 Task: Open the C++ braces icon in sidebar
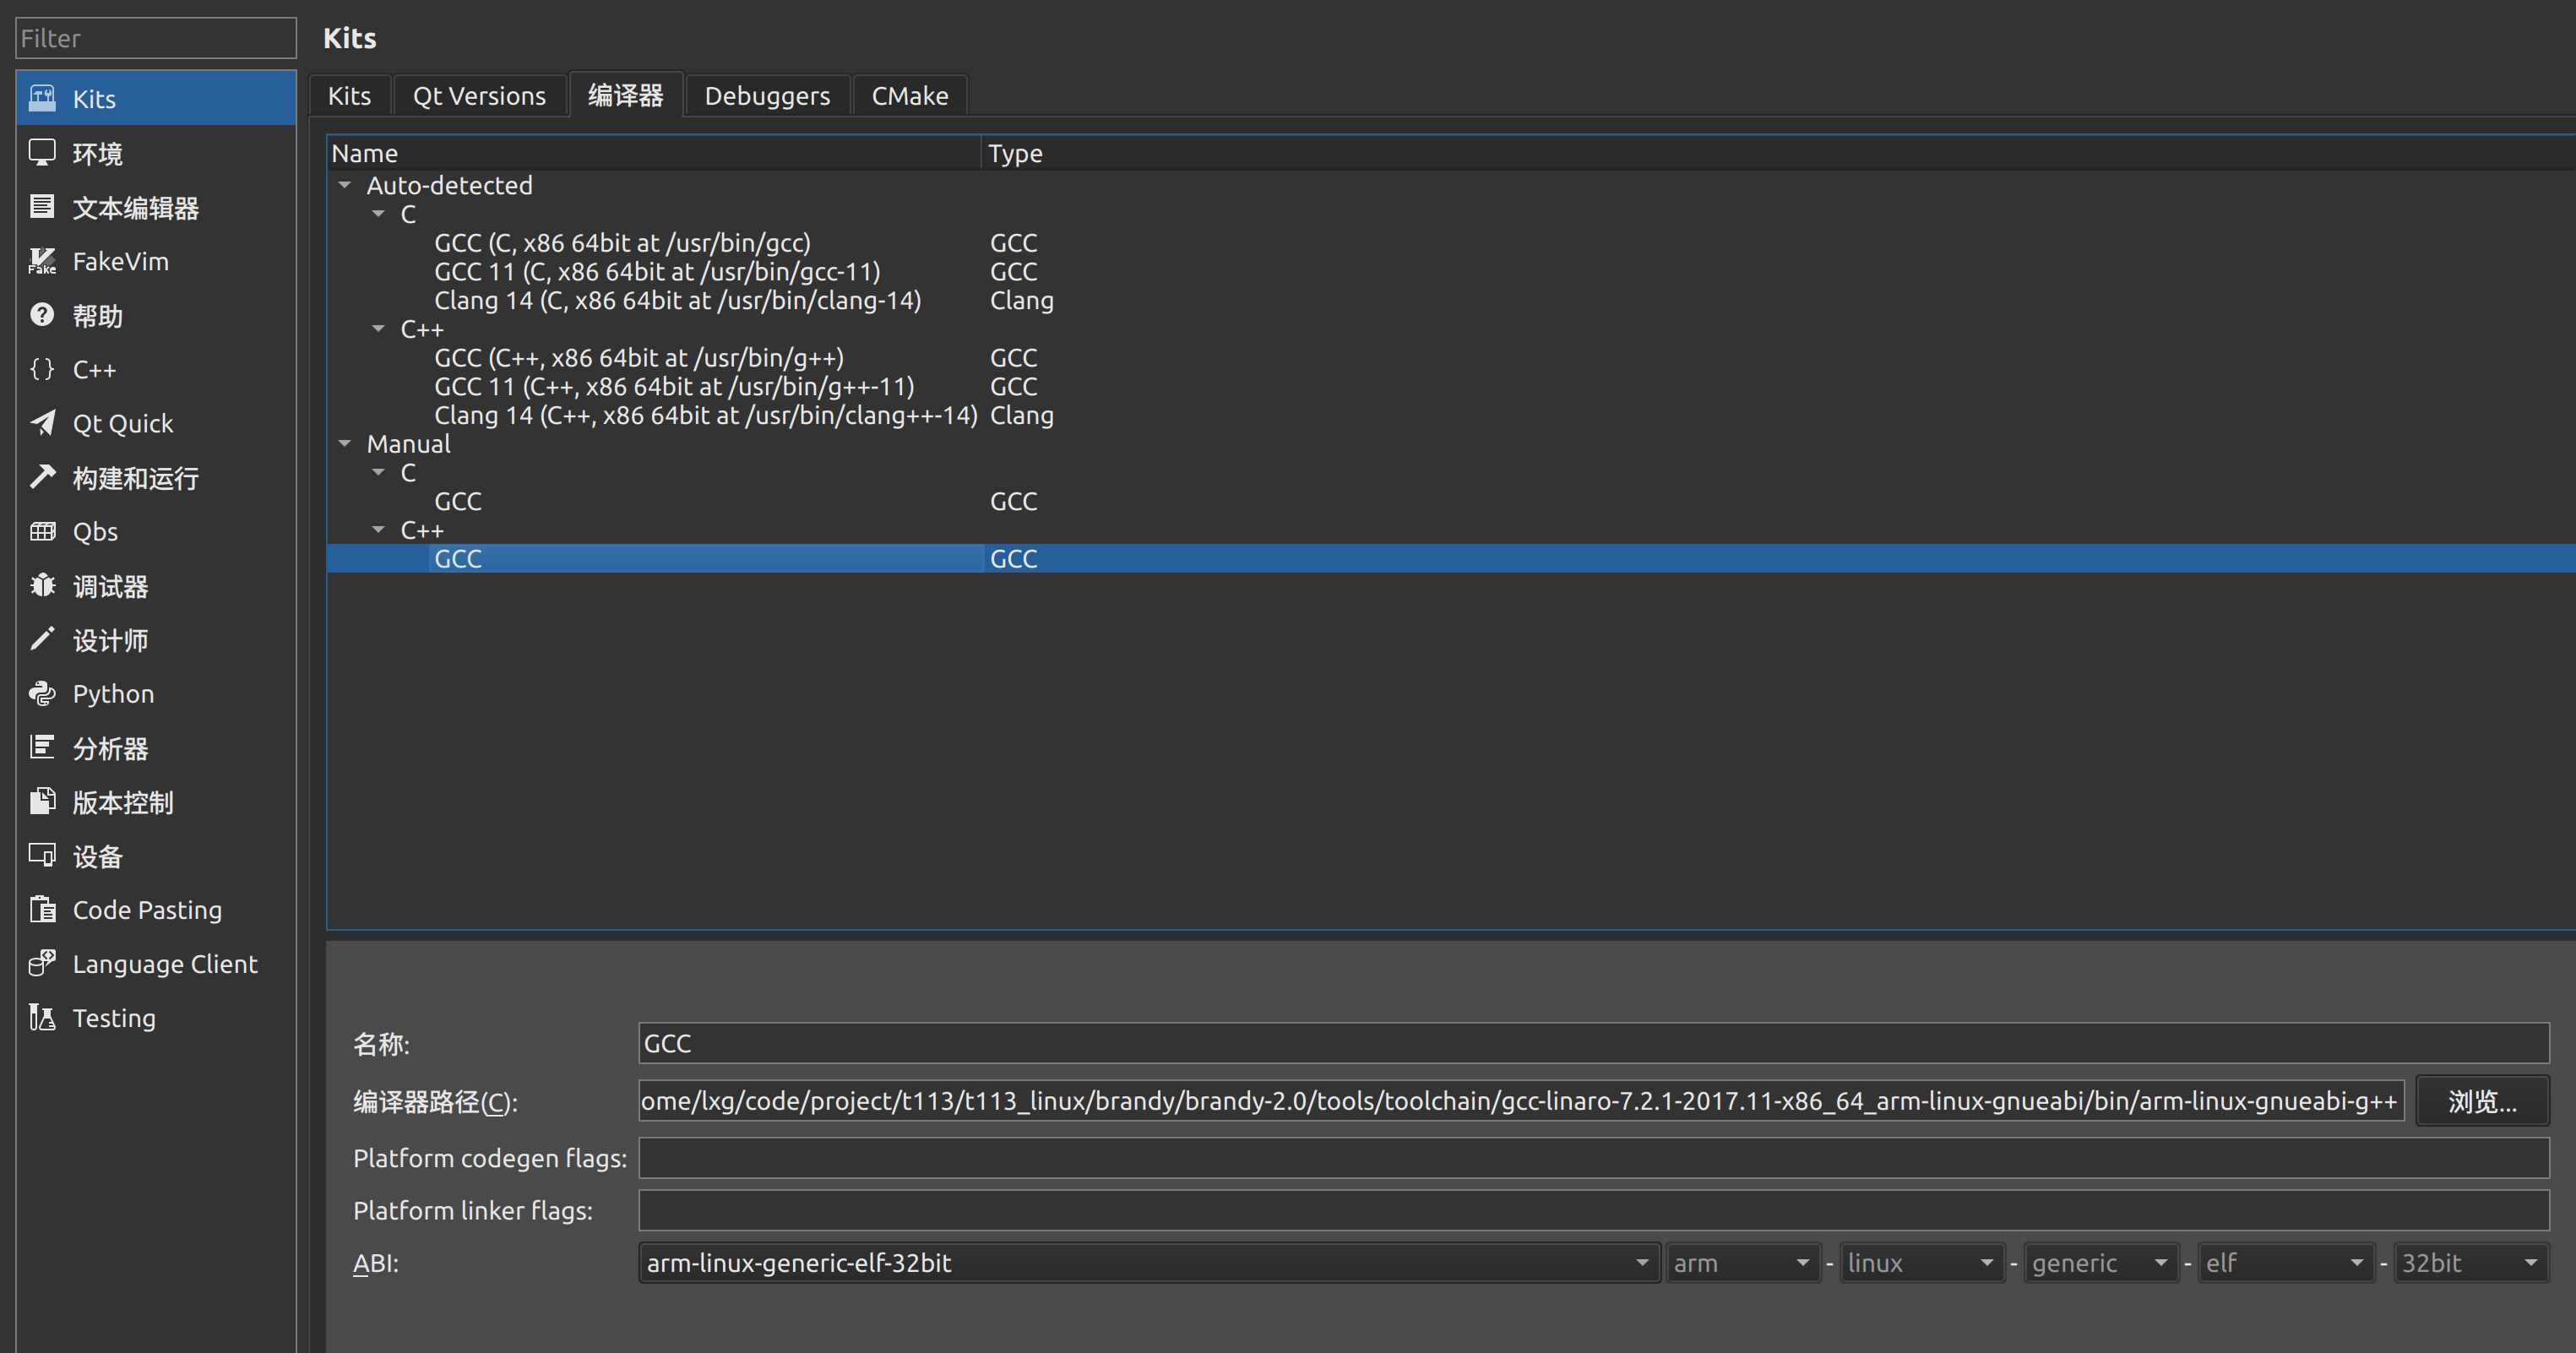[42, 369]
